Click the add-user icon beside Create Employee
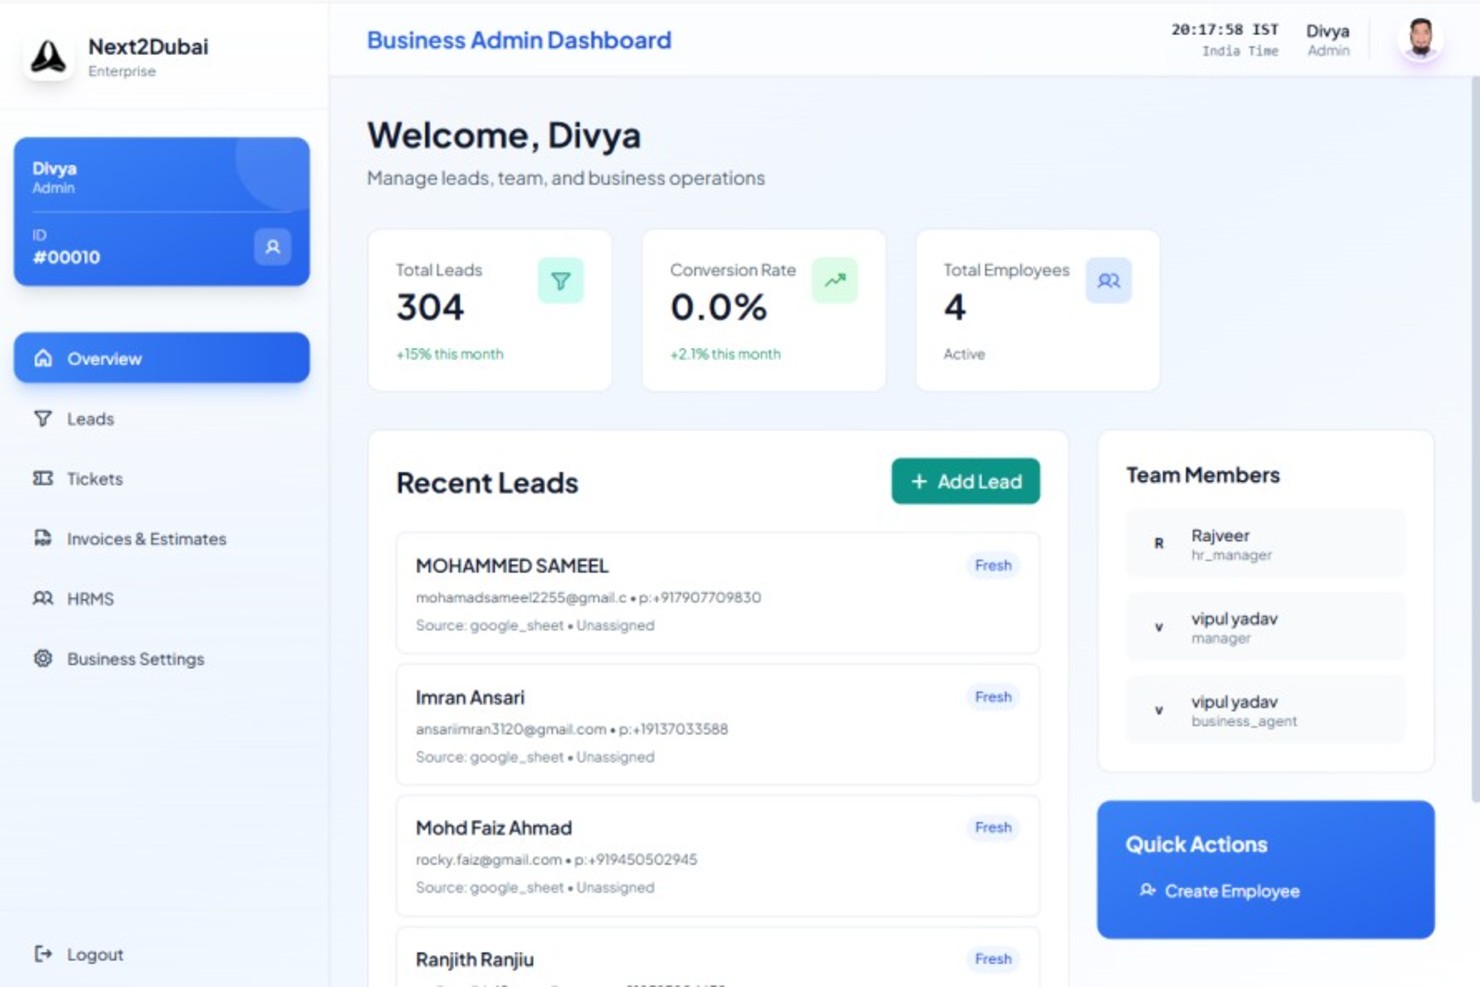Image resolution: width=1480 pixels, height=987 pixels. (1147, 890)
